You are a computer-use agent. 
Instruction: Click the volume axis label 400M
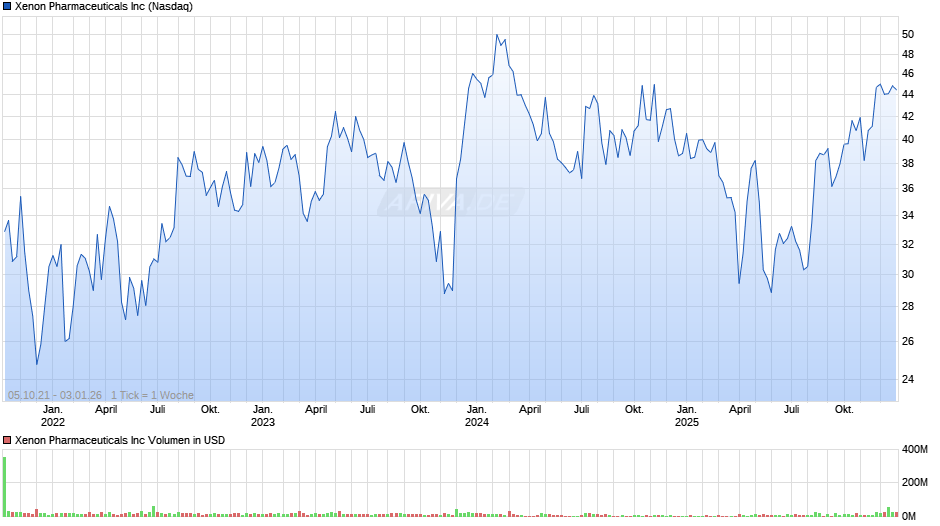[x=915, y=449]
